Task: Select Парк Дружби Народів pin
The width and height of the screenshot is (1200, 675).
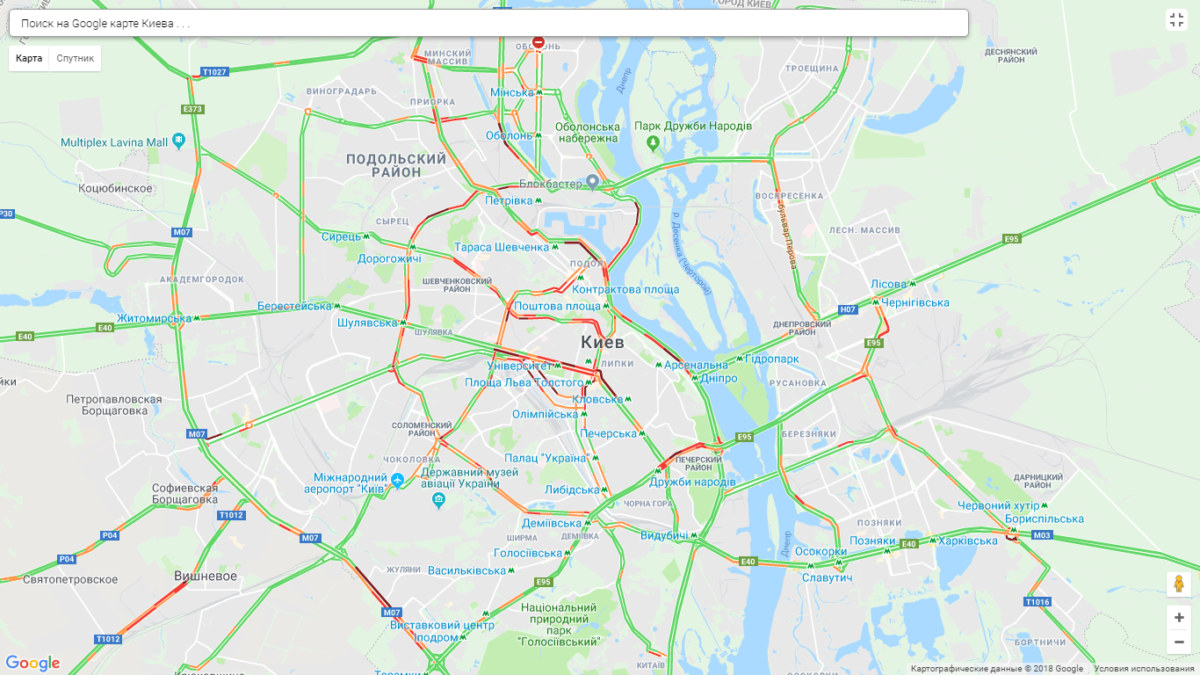Action: (x=653, y=143)
